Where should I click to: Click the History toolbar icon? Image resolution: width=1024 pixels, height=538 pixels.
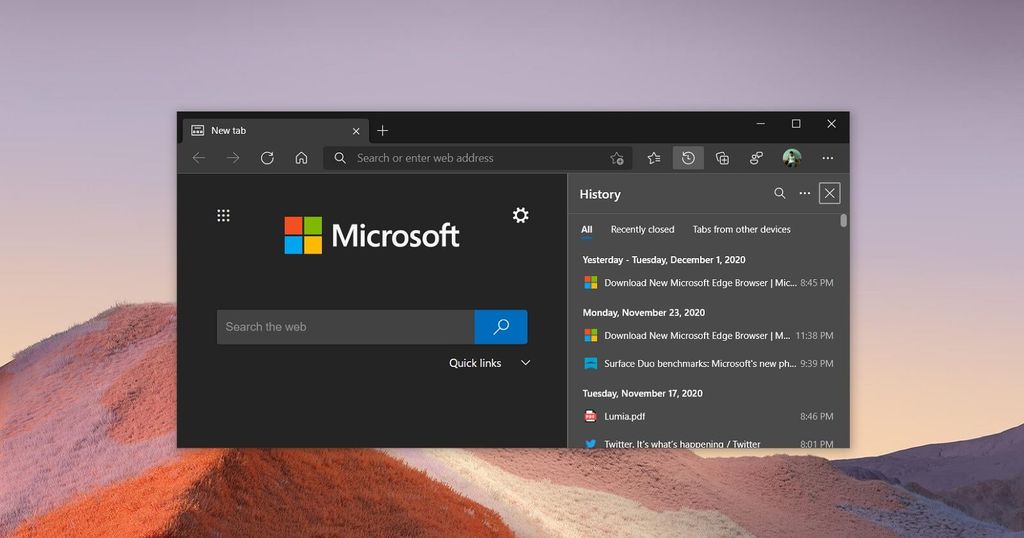(688, 158)
